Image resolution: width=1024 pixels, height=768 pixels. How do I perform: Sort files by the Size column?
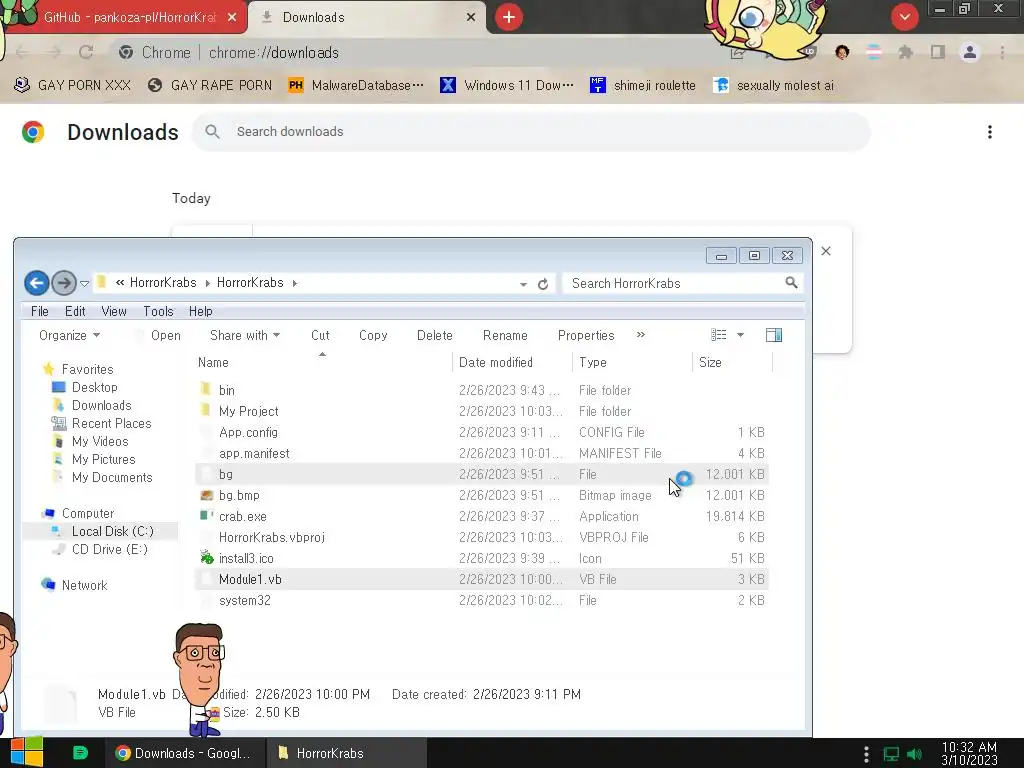pyautogui.click(x=732, y=362)
